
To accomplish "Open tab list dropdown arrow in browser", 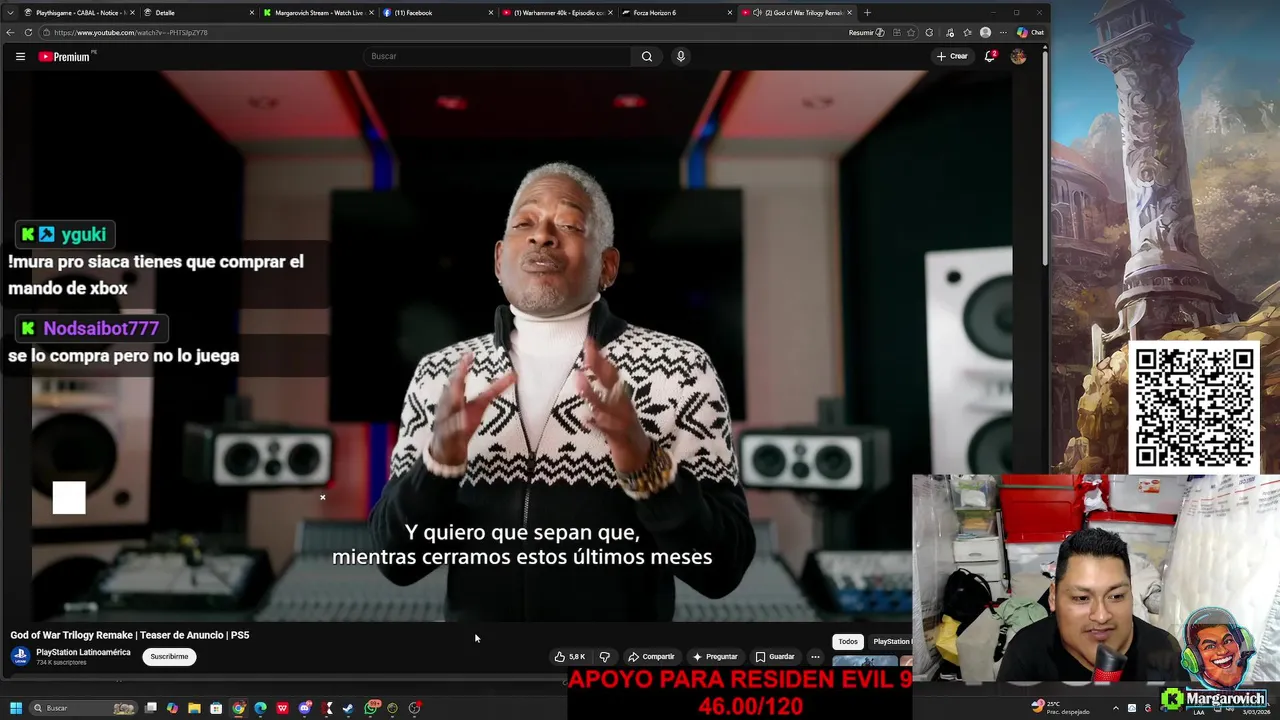I will tap(10, 12).
